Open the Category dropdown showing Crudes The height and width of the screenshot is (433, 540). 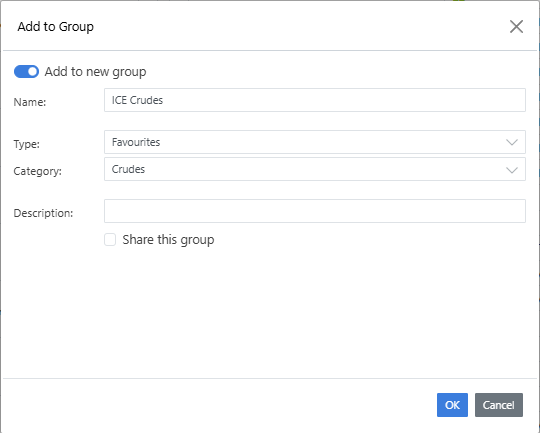[315, 169]
